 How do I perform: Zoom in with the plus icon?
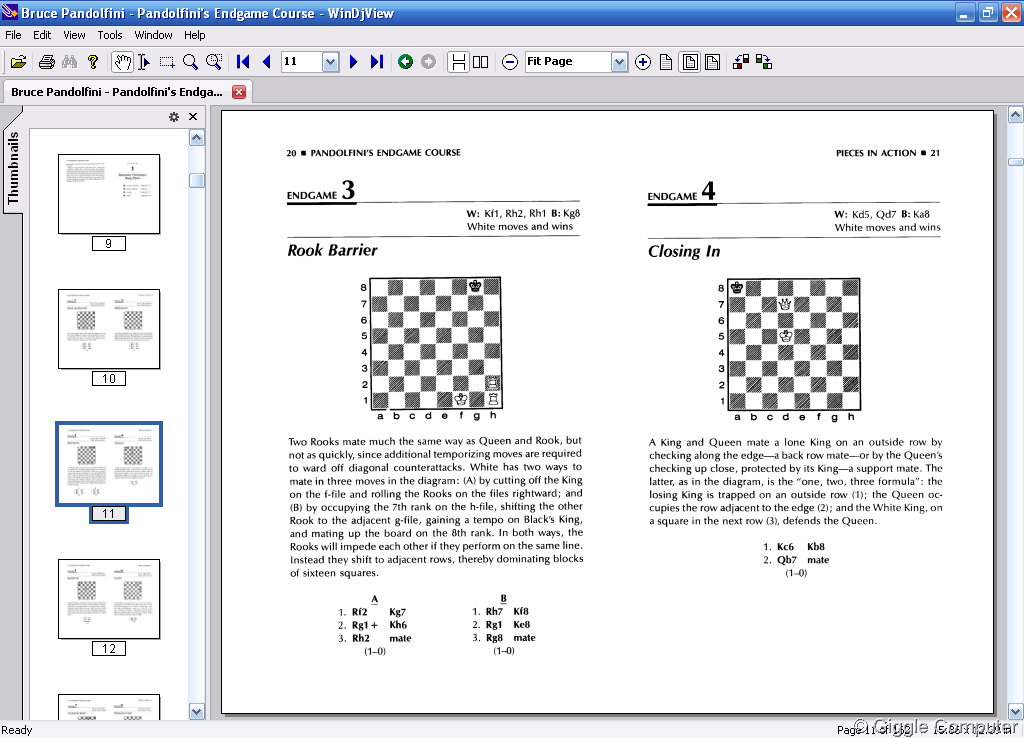point(643,62)
